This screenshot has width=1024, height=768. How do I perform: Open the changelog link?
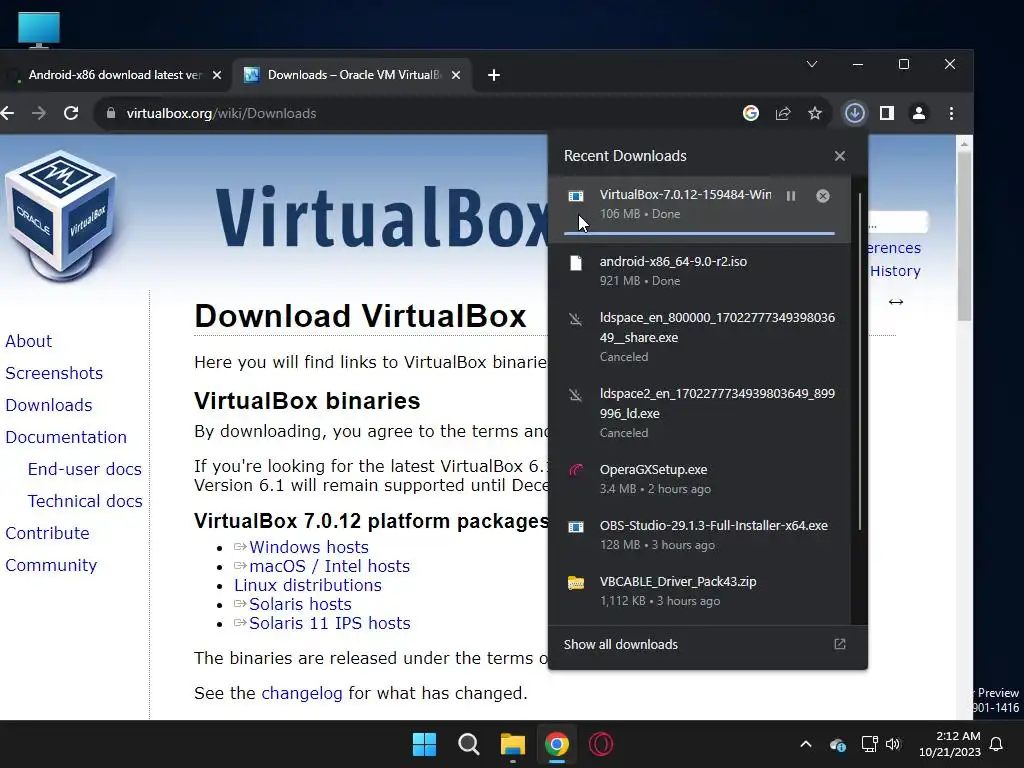coord(302,693)
